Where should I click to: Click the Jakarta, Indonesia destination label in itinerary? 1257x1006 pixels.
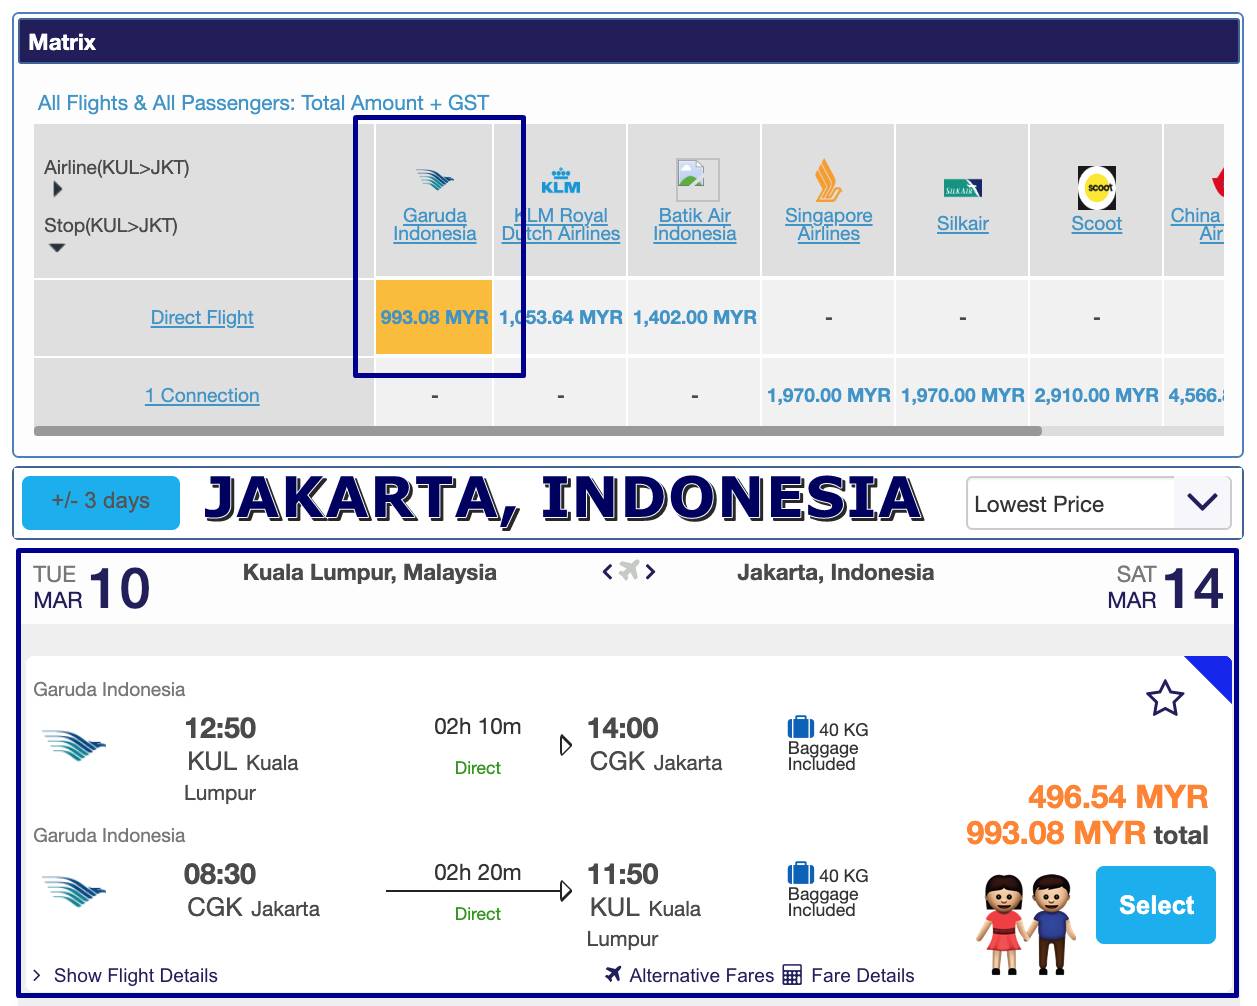[x=836, y=573]
